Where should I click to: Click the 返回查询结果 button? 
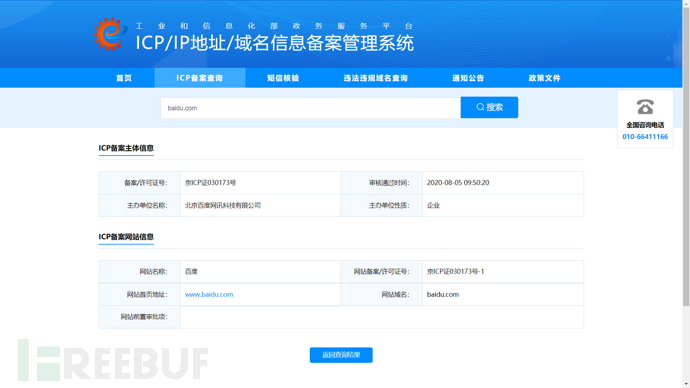click(x=341, y=355)
